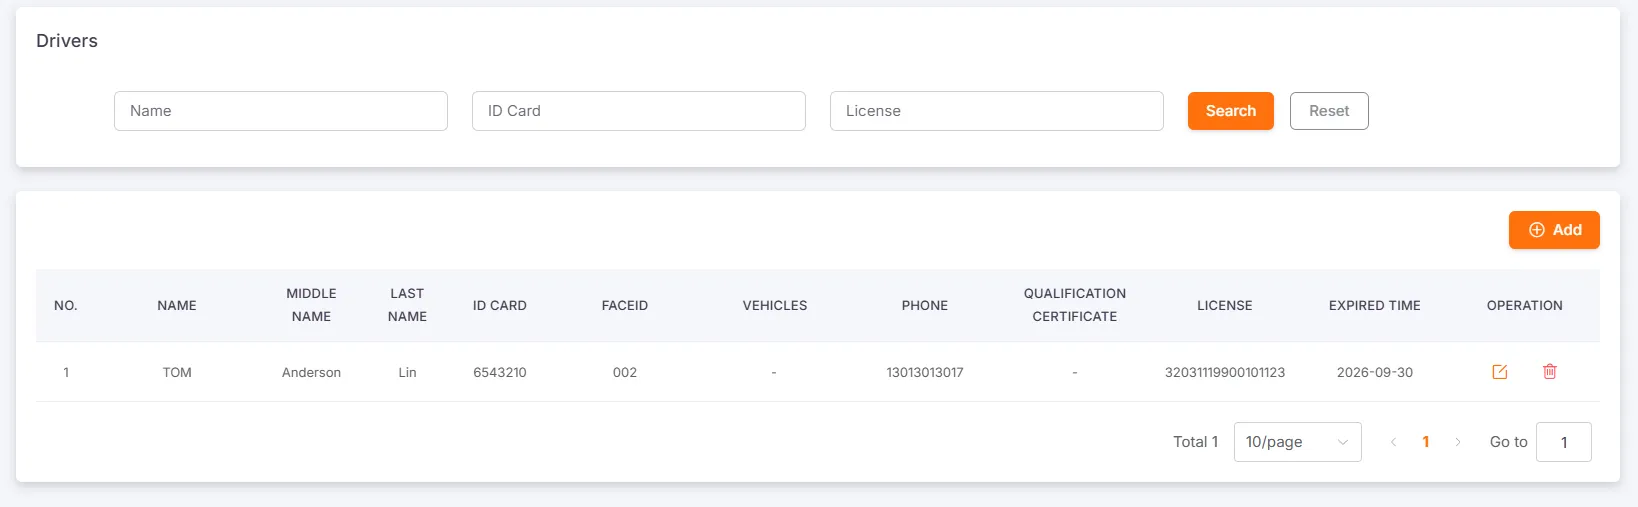Select the middle name cell Anderson
Screen dimensions: 1638x507
point(311,372)
